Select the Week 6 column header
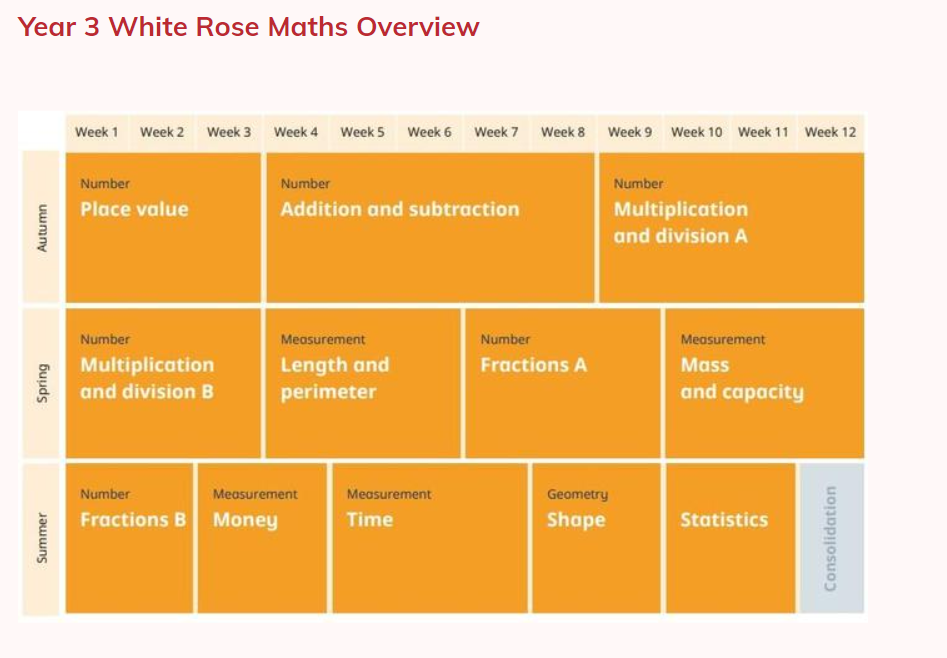The height and width of the screenshot is (658, 947). click(x=429, y=132)
